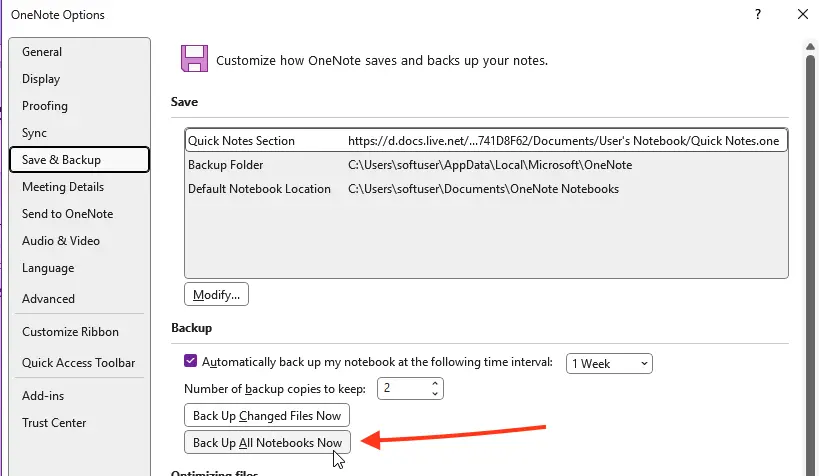Screen dimensions: 824x476
Task: Select the Trust Center category
Action: point(54,423)
